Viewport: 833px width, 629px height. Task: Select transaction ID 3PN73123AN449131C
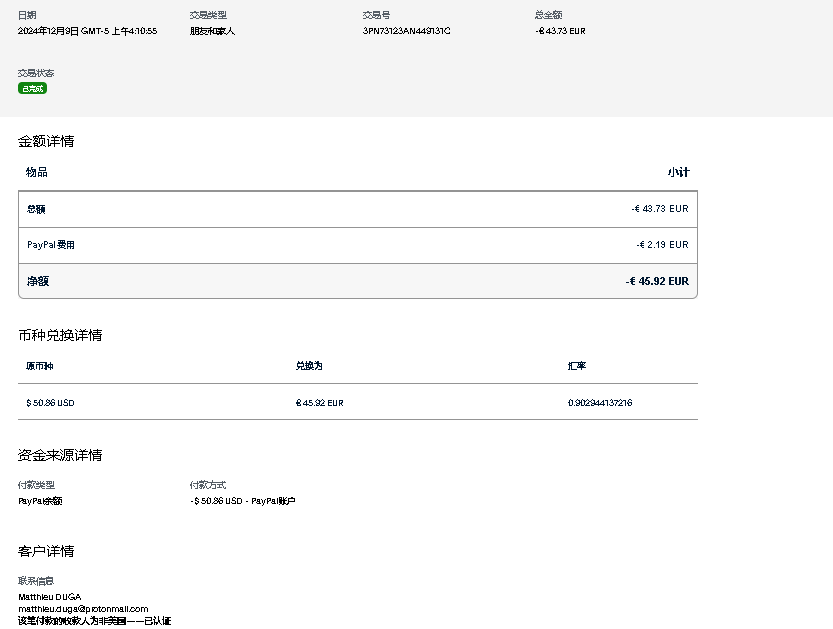coord(406,31)
